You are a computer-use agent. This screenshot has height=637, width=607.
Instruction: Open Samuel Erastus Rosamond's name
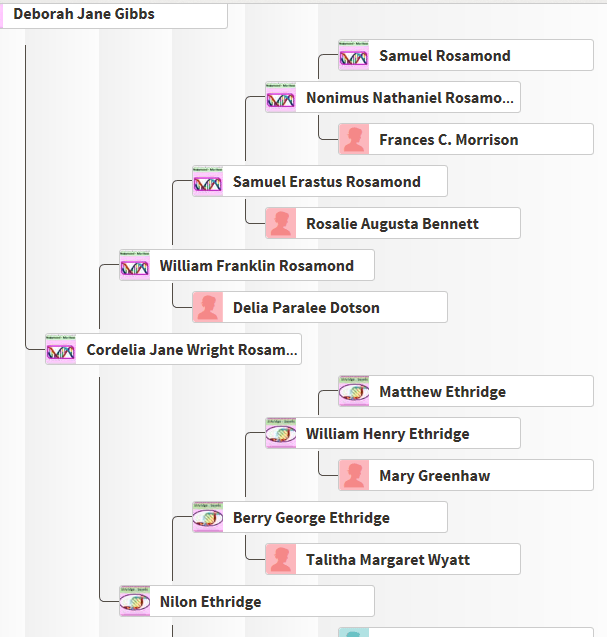(326, 182)
